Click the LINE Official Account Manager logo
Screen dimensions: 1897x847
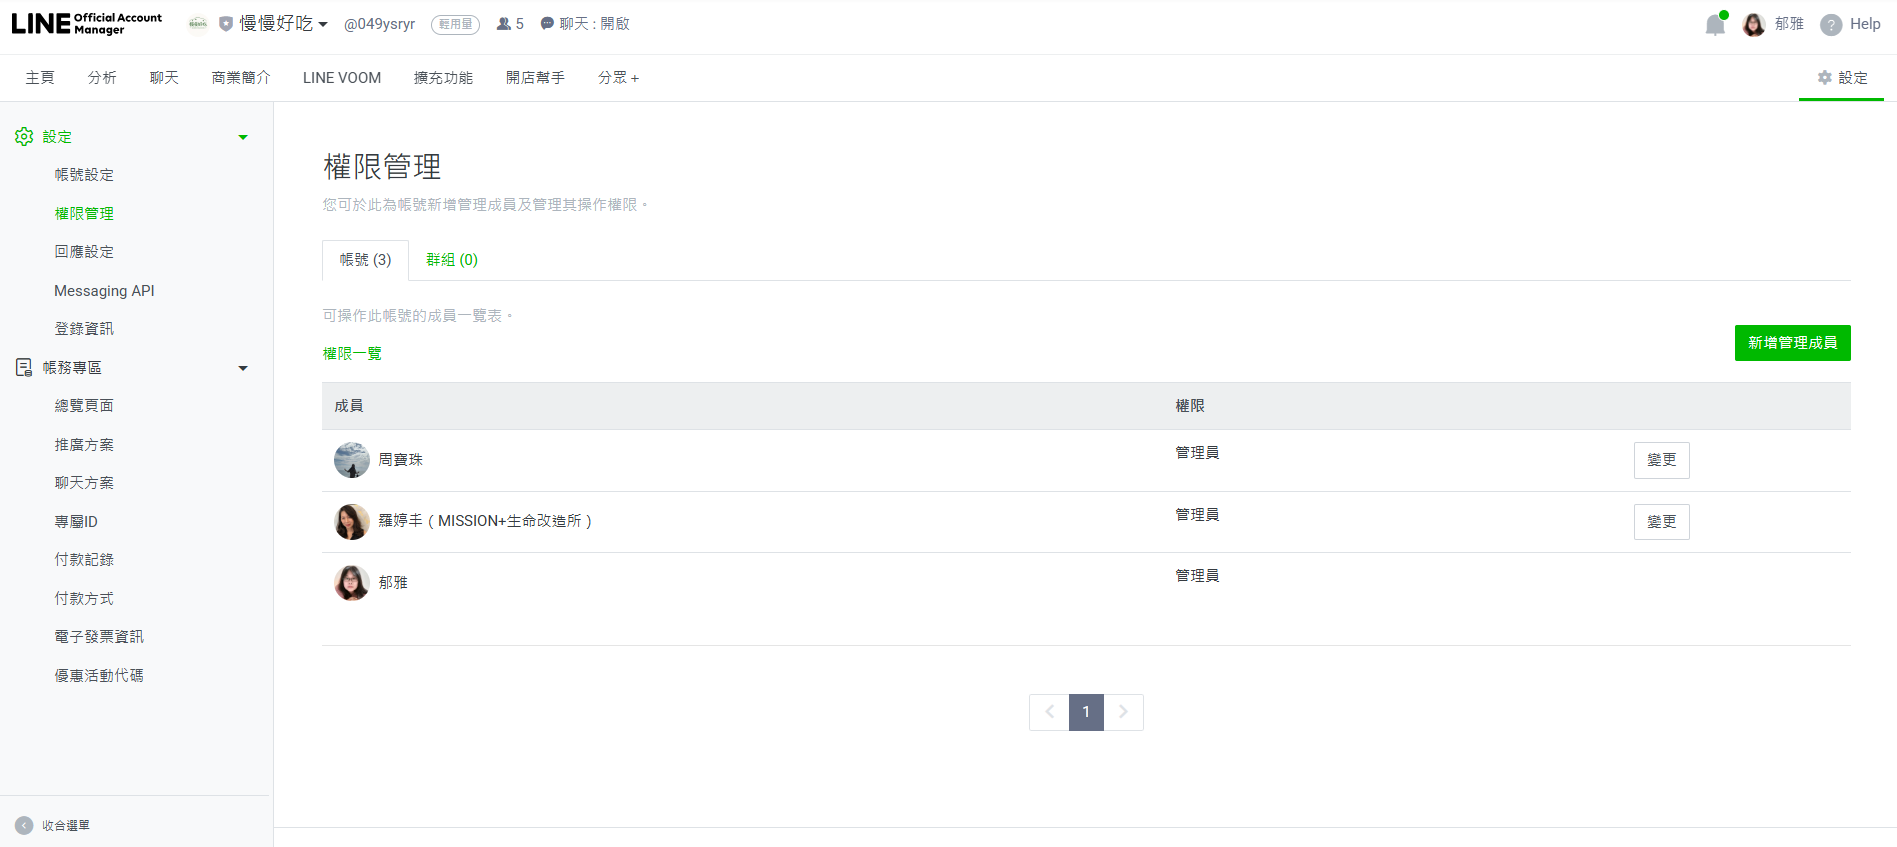(86, 24)
